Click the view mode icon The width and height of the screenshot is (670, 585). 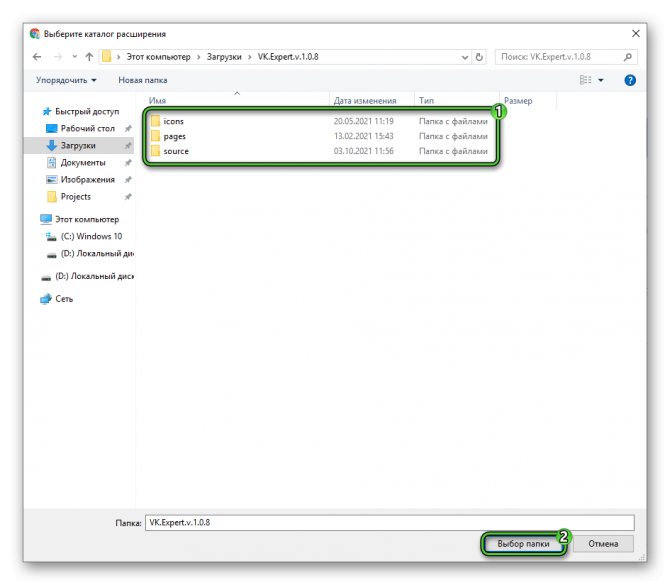tap(585, 80)
